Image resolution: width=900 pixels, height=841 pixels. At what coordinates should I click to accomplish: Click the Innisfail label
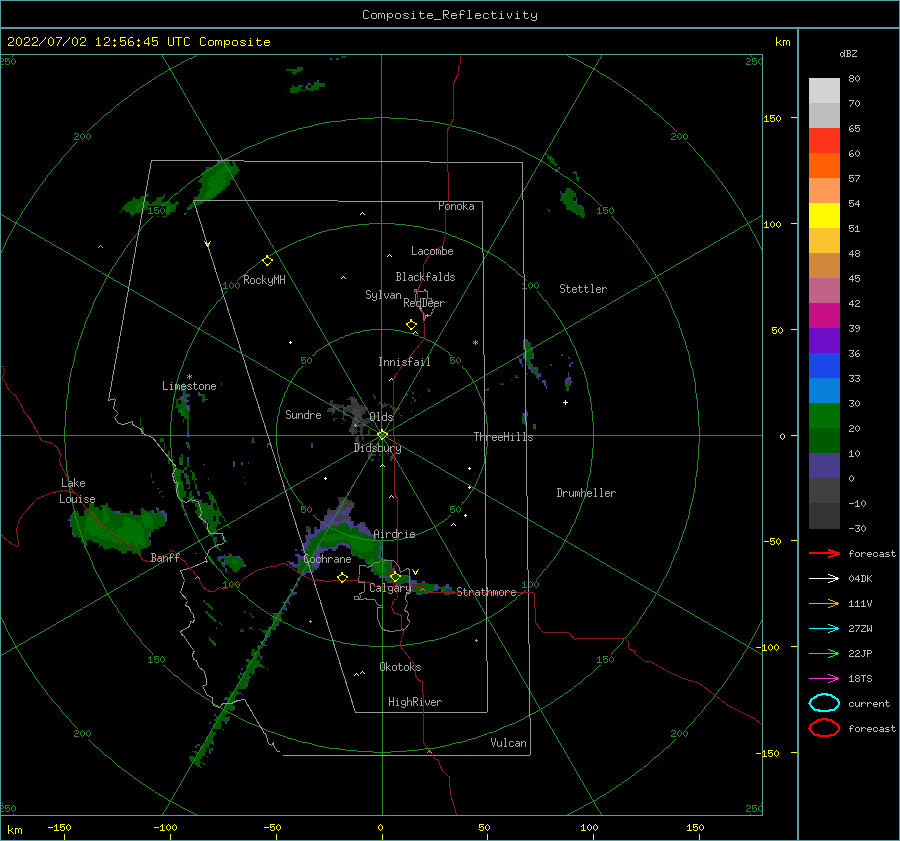(x=404, y=362)
